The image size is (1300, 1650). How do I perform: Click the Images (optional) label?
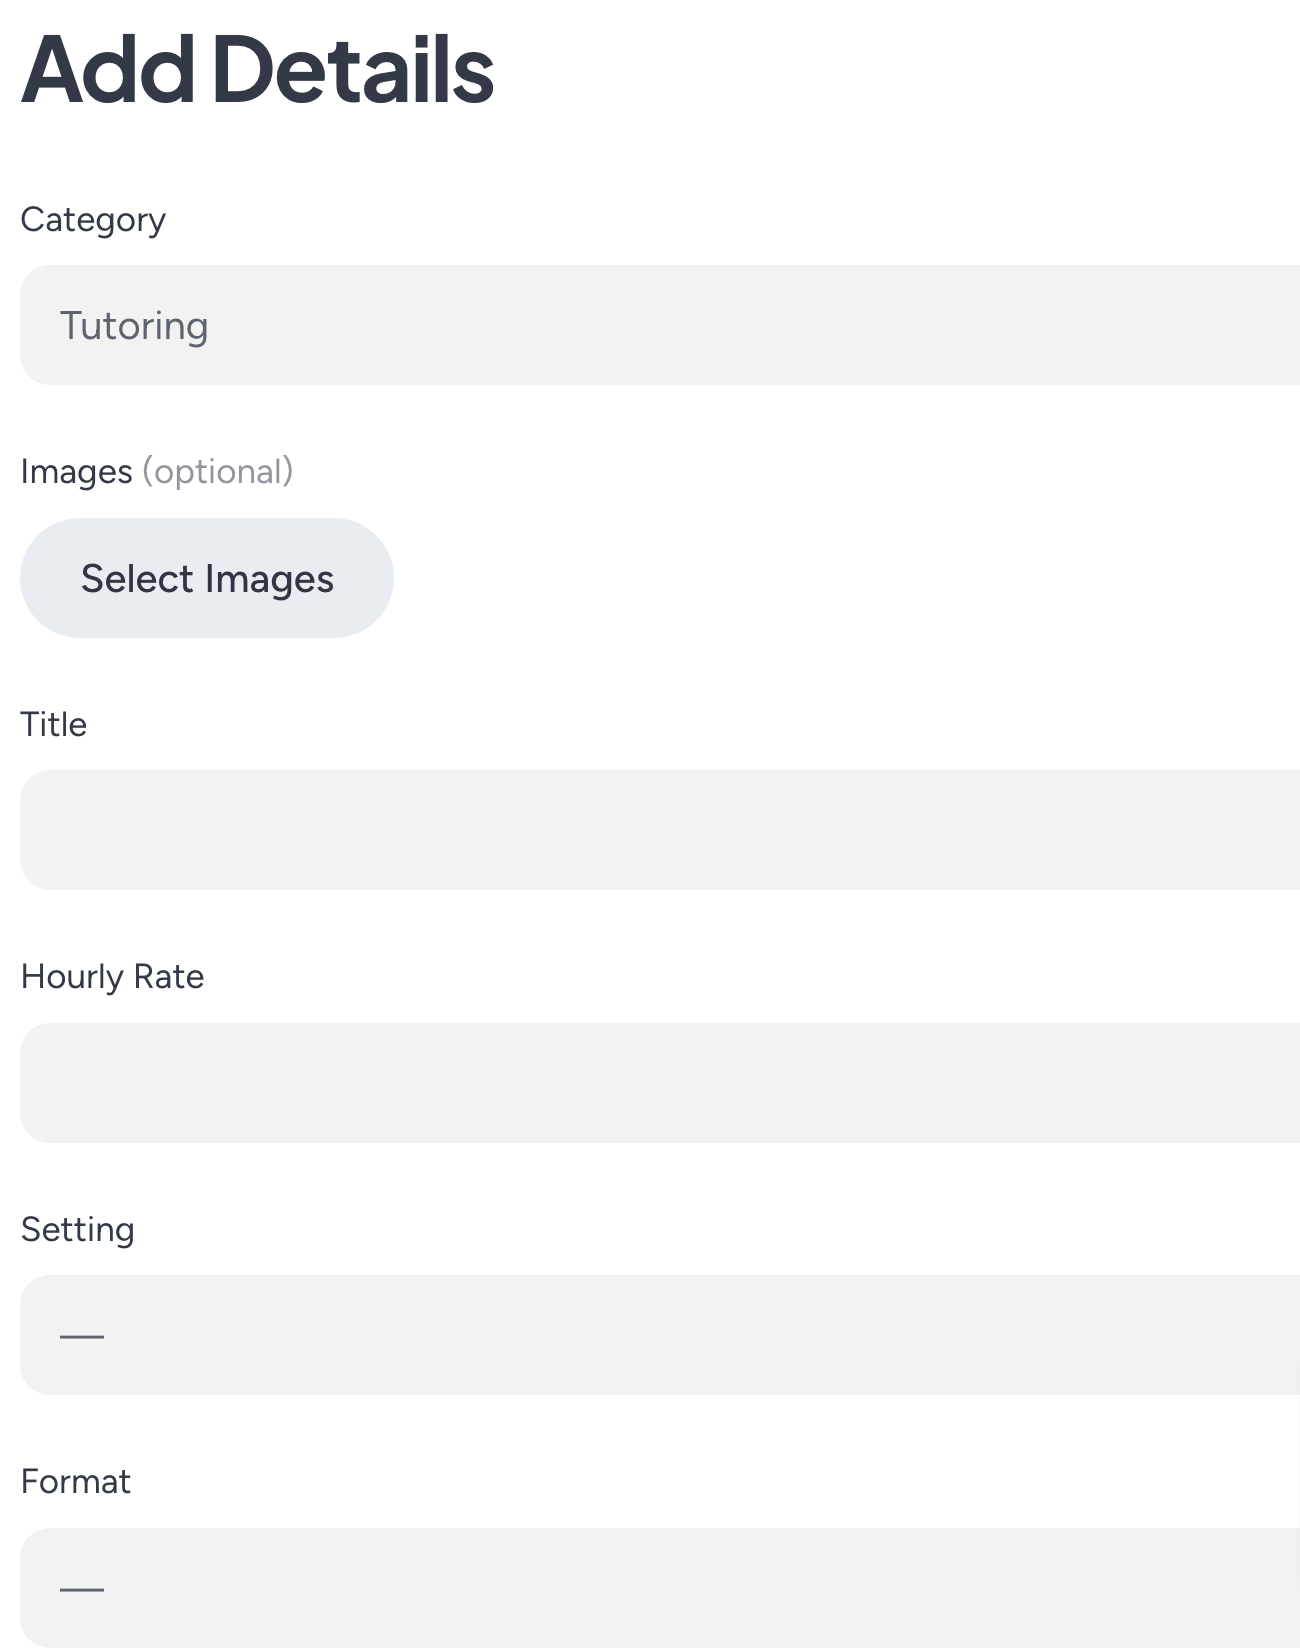[158, 470]
